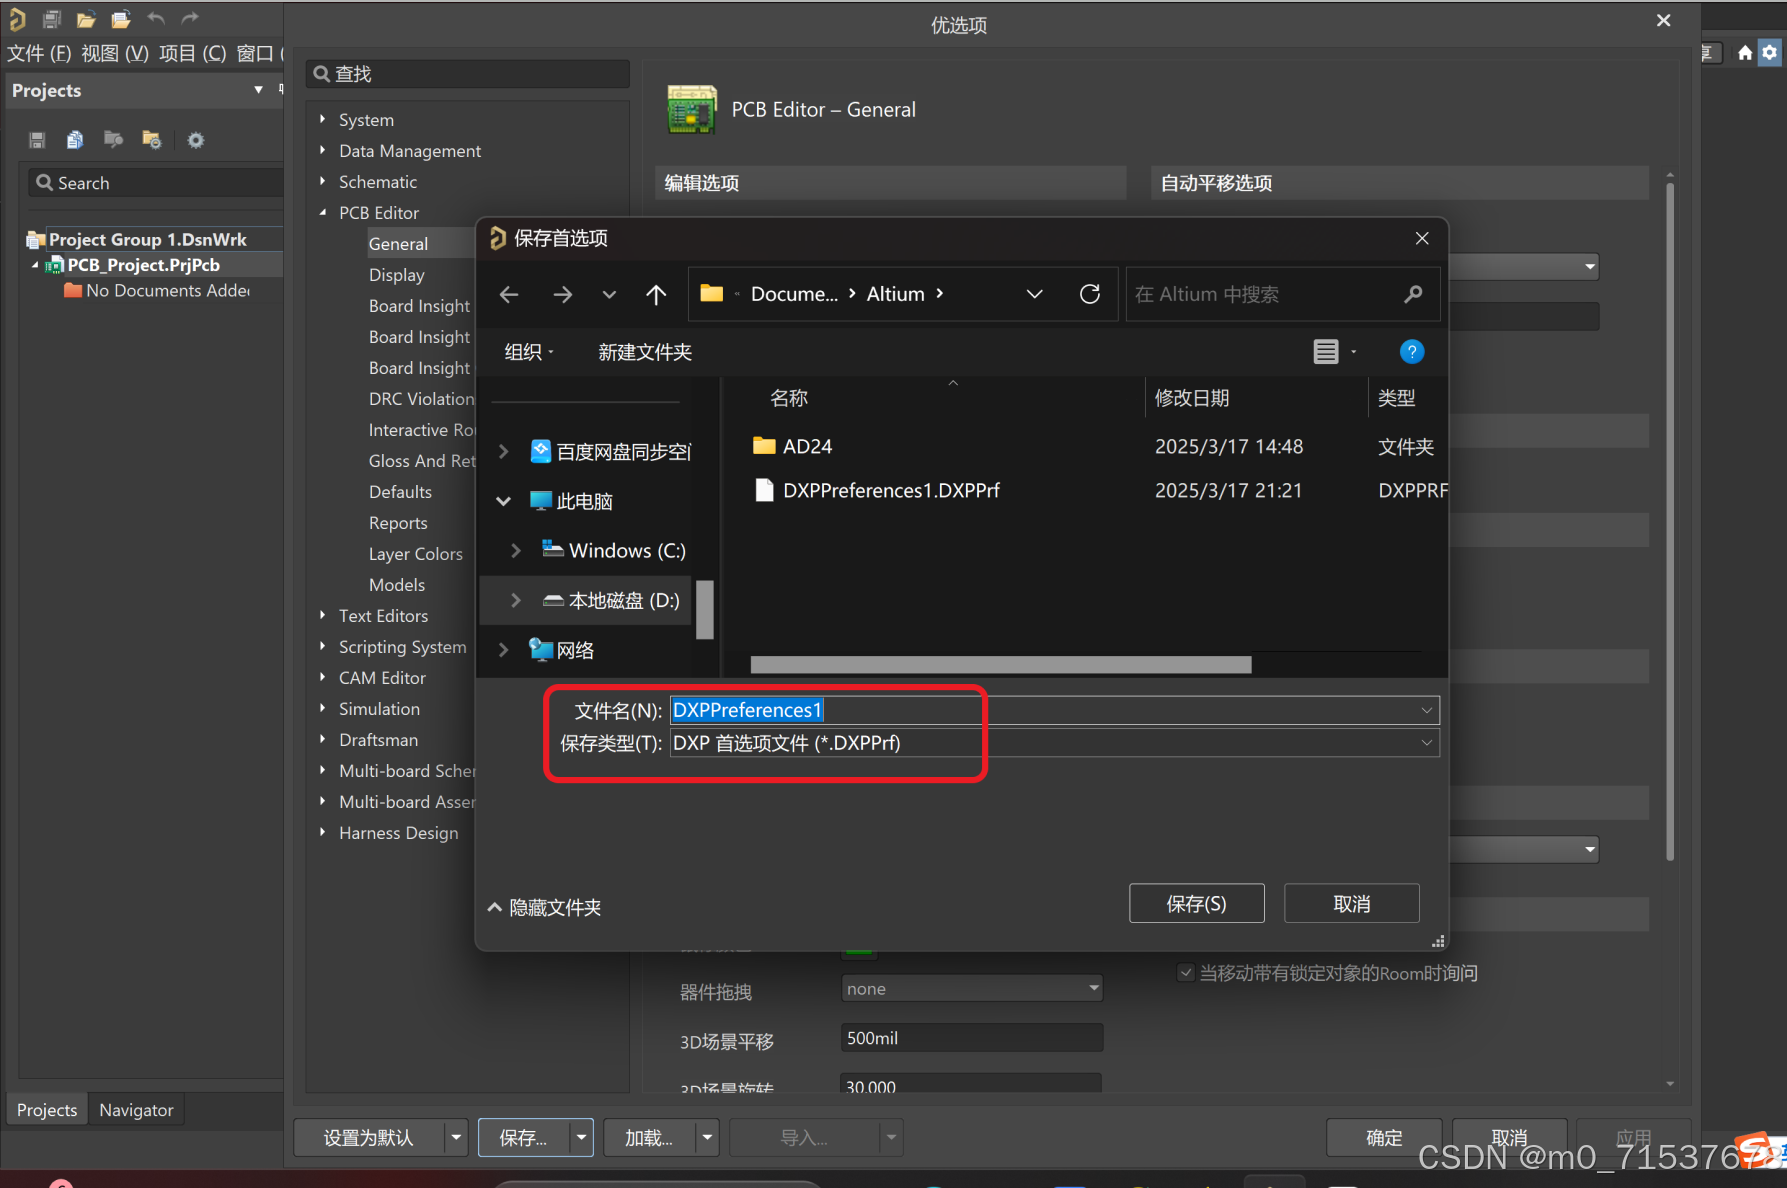Screen dimensions: 1787x1188
Task: Expand 百度网盘同步空间 tree node
Action: [x=504, y=452]
